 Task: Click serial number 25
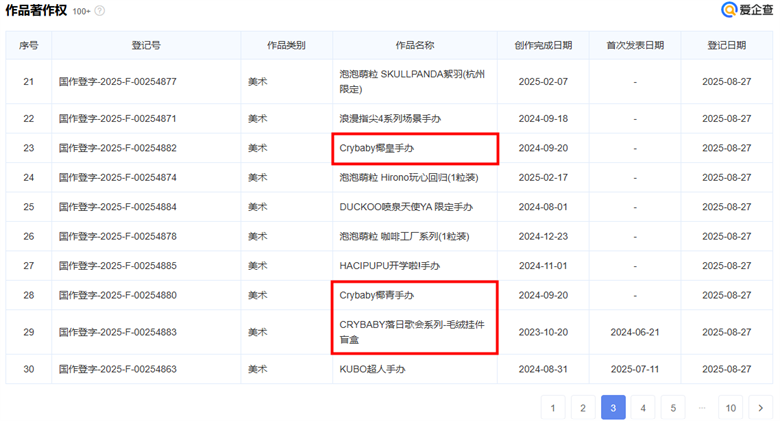[x=28, y=207]
